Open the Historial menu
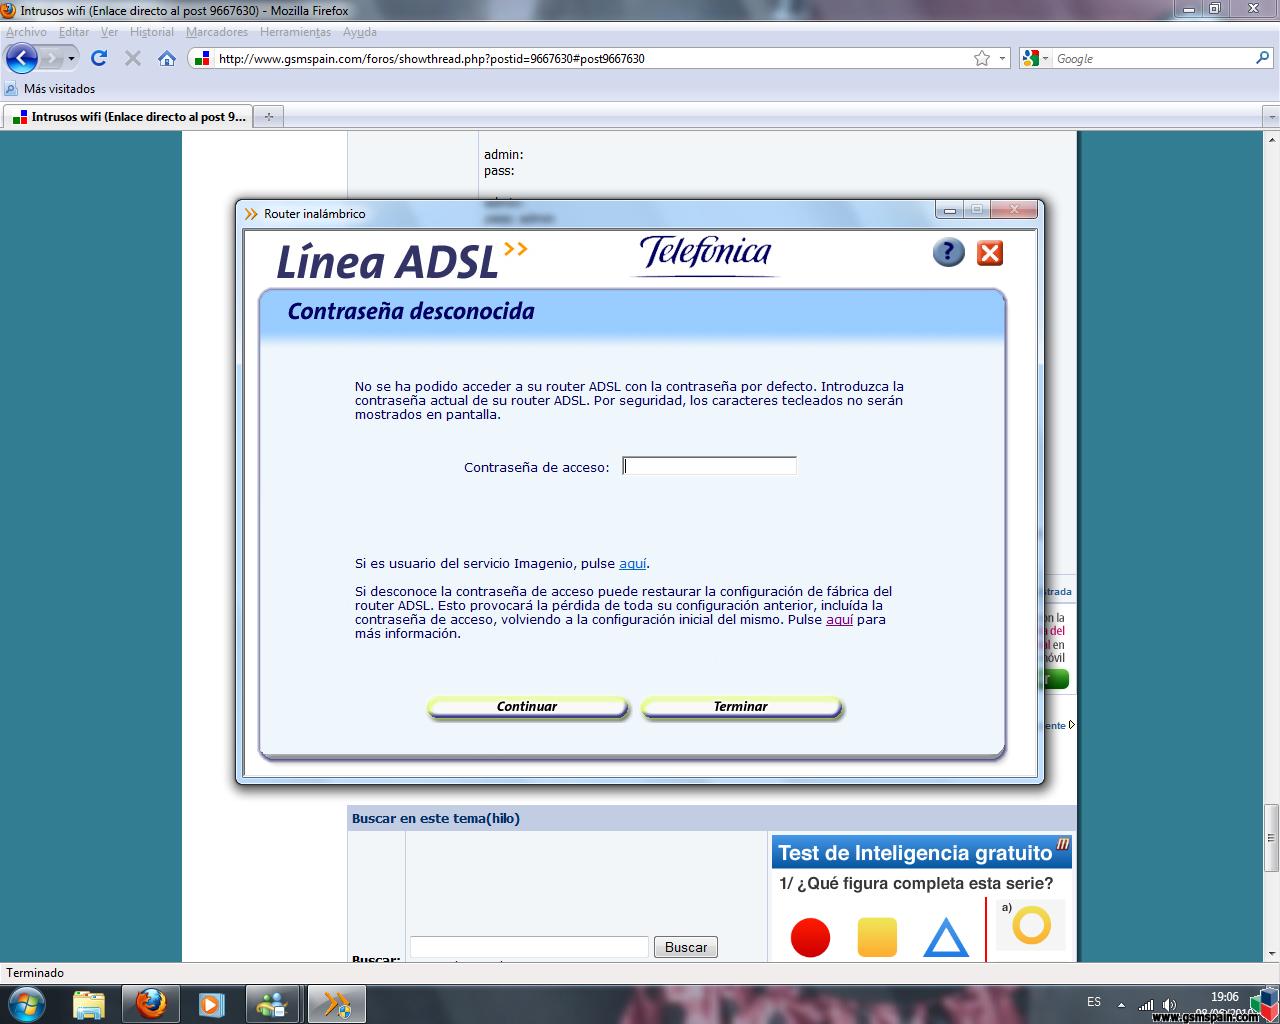The image size is (1280, 1024). 152,32
